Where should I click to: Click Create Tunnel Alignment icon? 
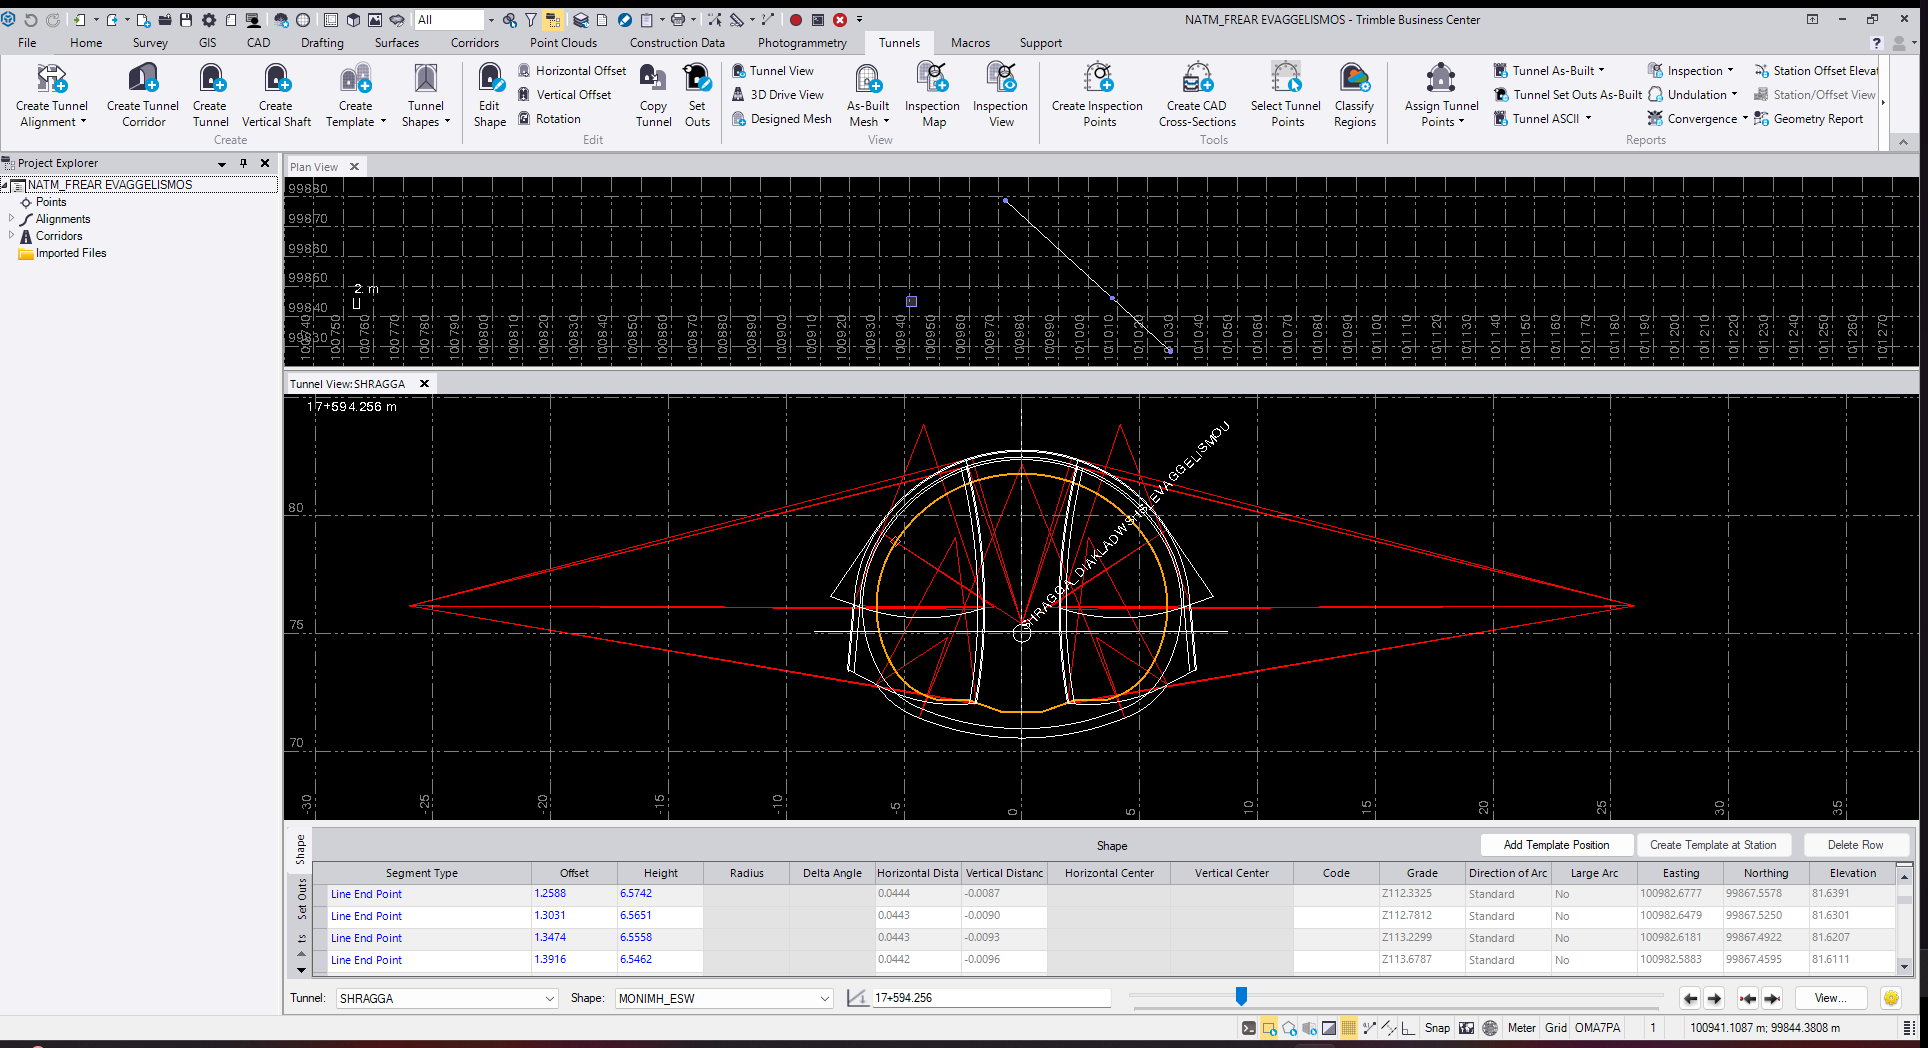(x=52, y=79)
